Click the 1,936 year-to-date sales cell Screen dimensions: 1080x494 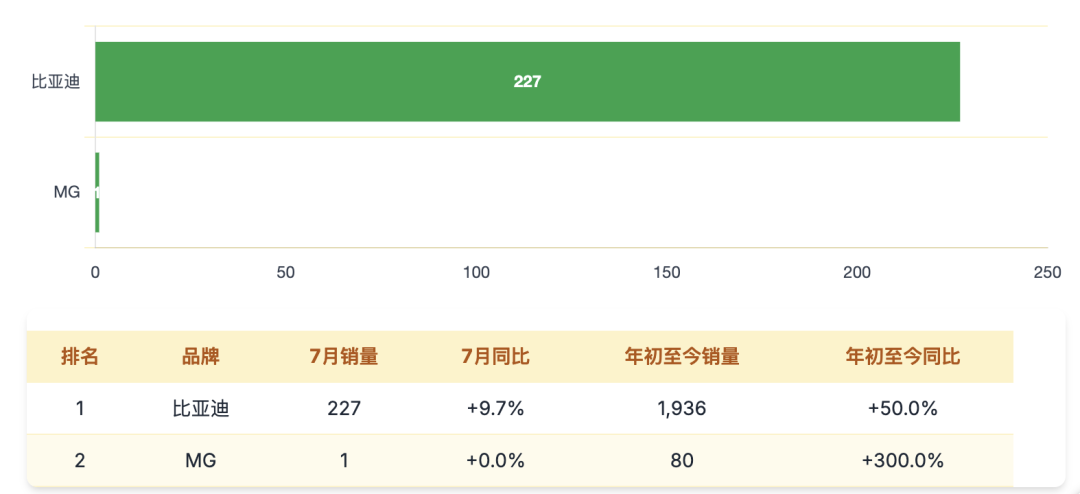tap(682, 409)
